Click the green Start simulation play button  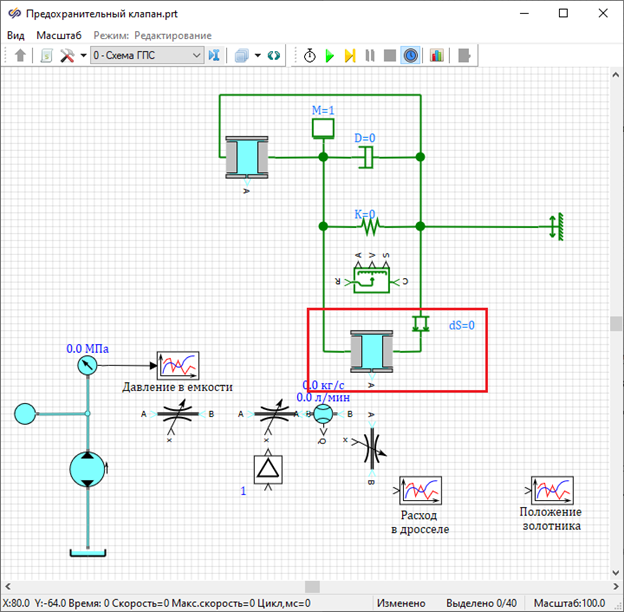tap(329, 56)
